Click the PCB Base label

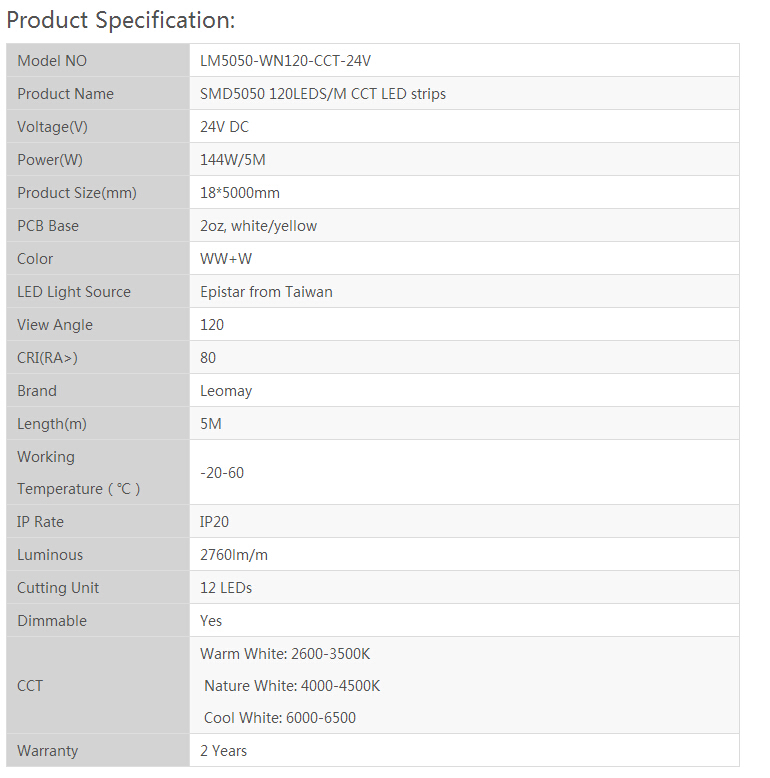(x=48, y=226)
